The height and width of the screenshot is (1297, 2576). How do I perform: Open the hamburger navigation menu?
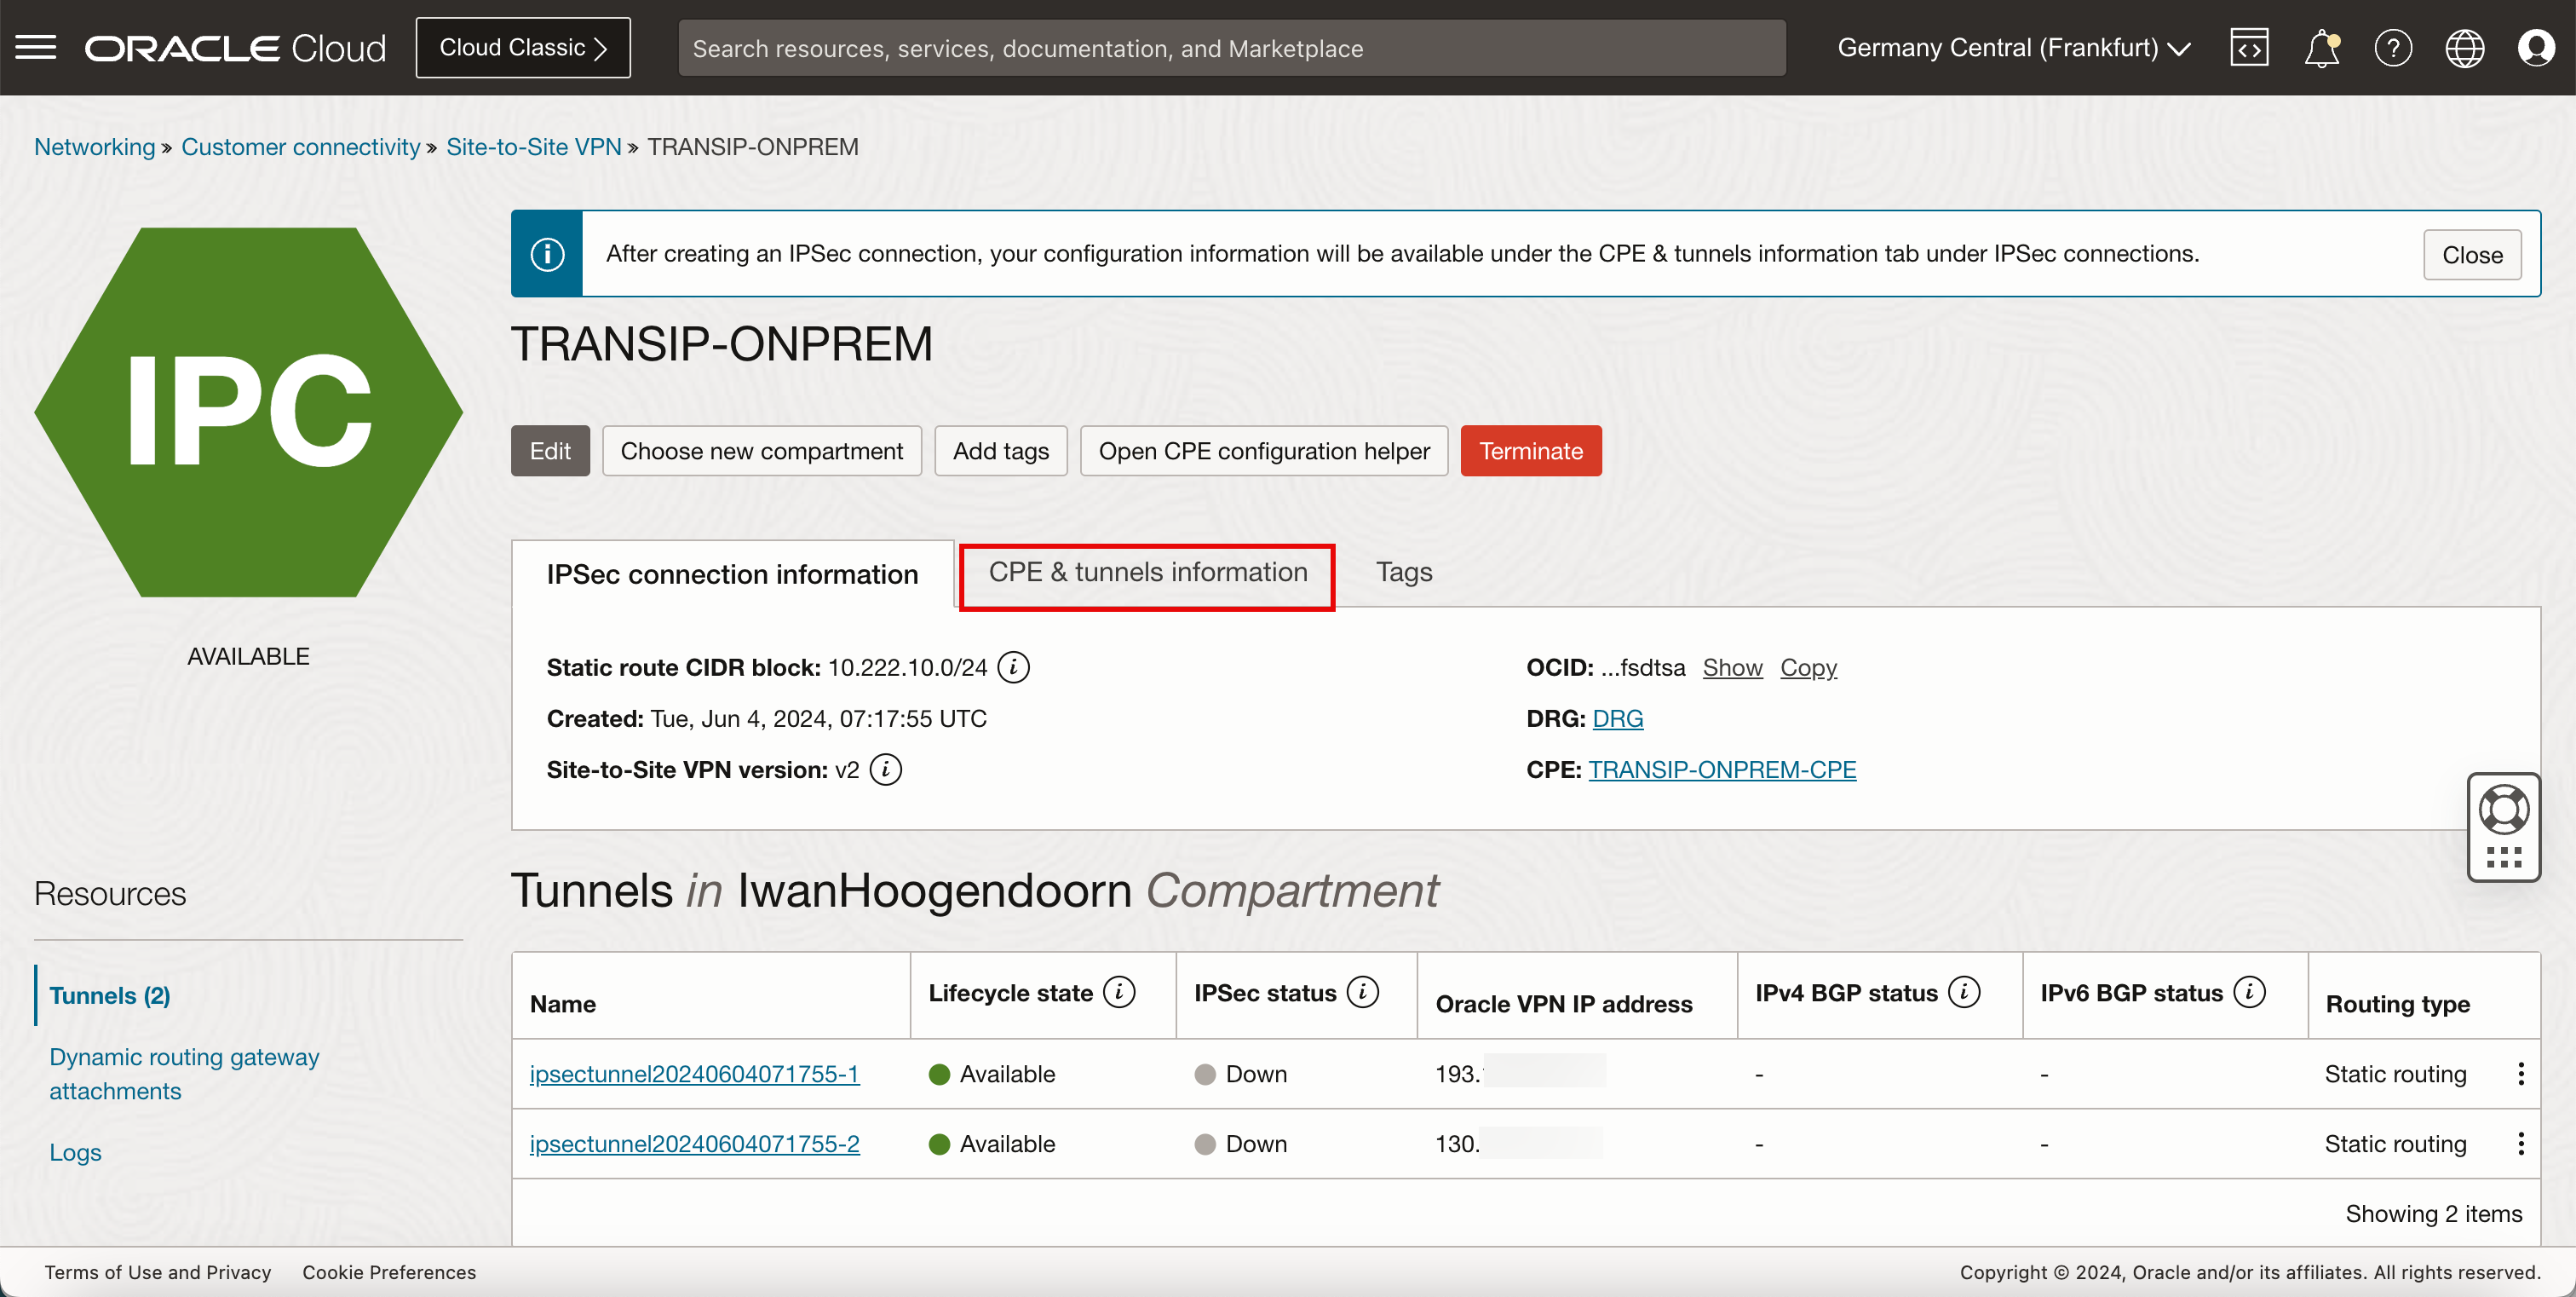tap(36, 47)
